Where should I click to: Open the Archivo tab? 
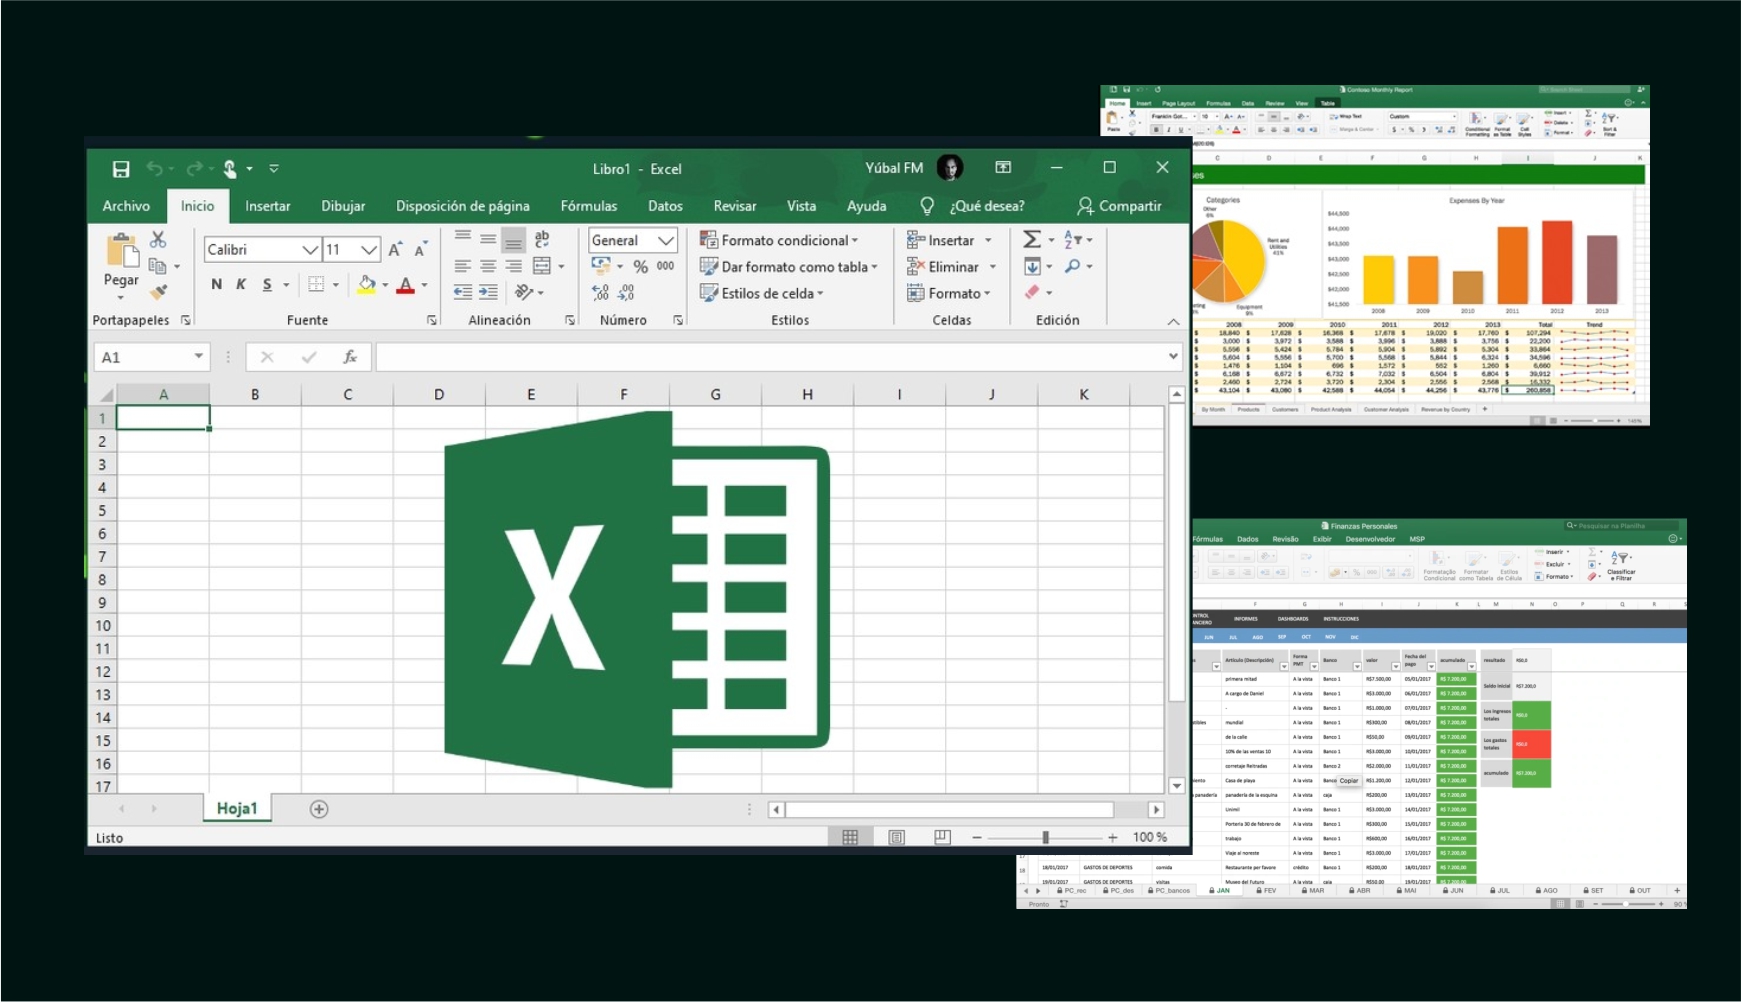coord(126,206)
